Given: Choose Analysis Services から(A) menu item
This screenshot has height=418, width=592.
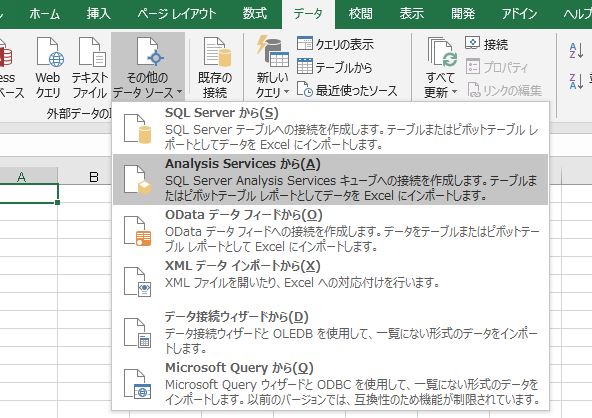Looking at the screenshot, I should pos(330,179).
